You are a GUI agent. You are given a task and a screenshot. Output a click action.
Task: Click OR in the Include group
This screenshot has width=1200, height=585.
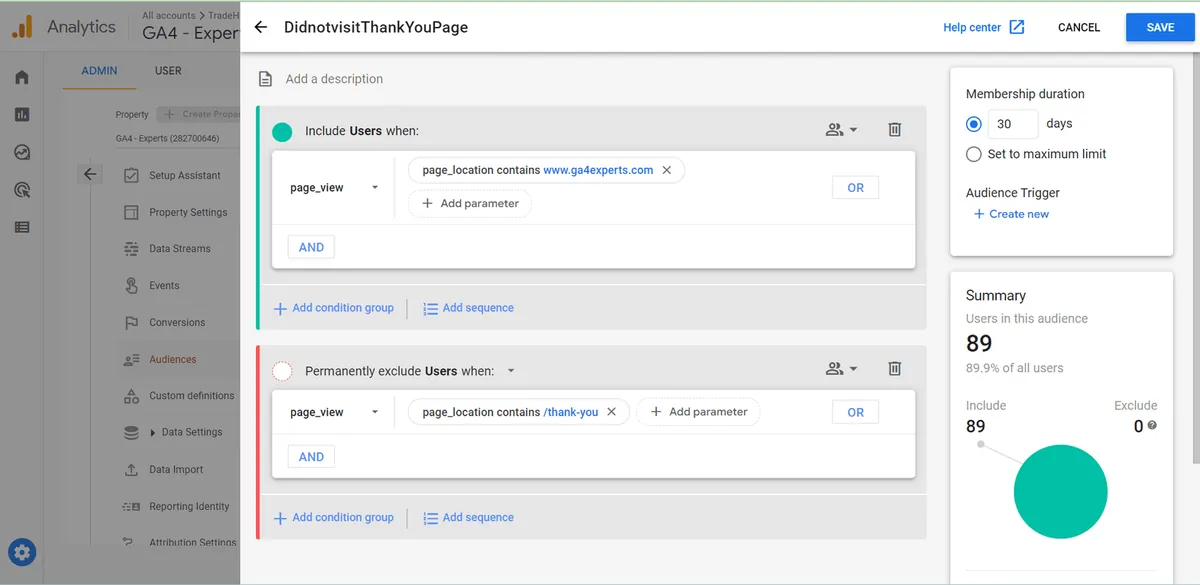click(855, 188)
